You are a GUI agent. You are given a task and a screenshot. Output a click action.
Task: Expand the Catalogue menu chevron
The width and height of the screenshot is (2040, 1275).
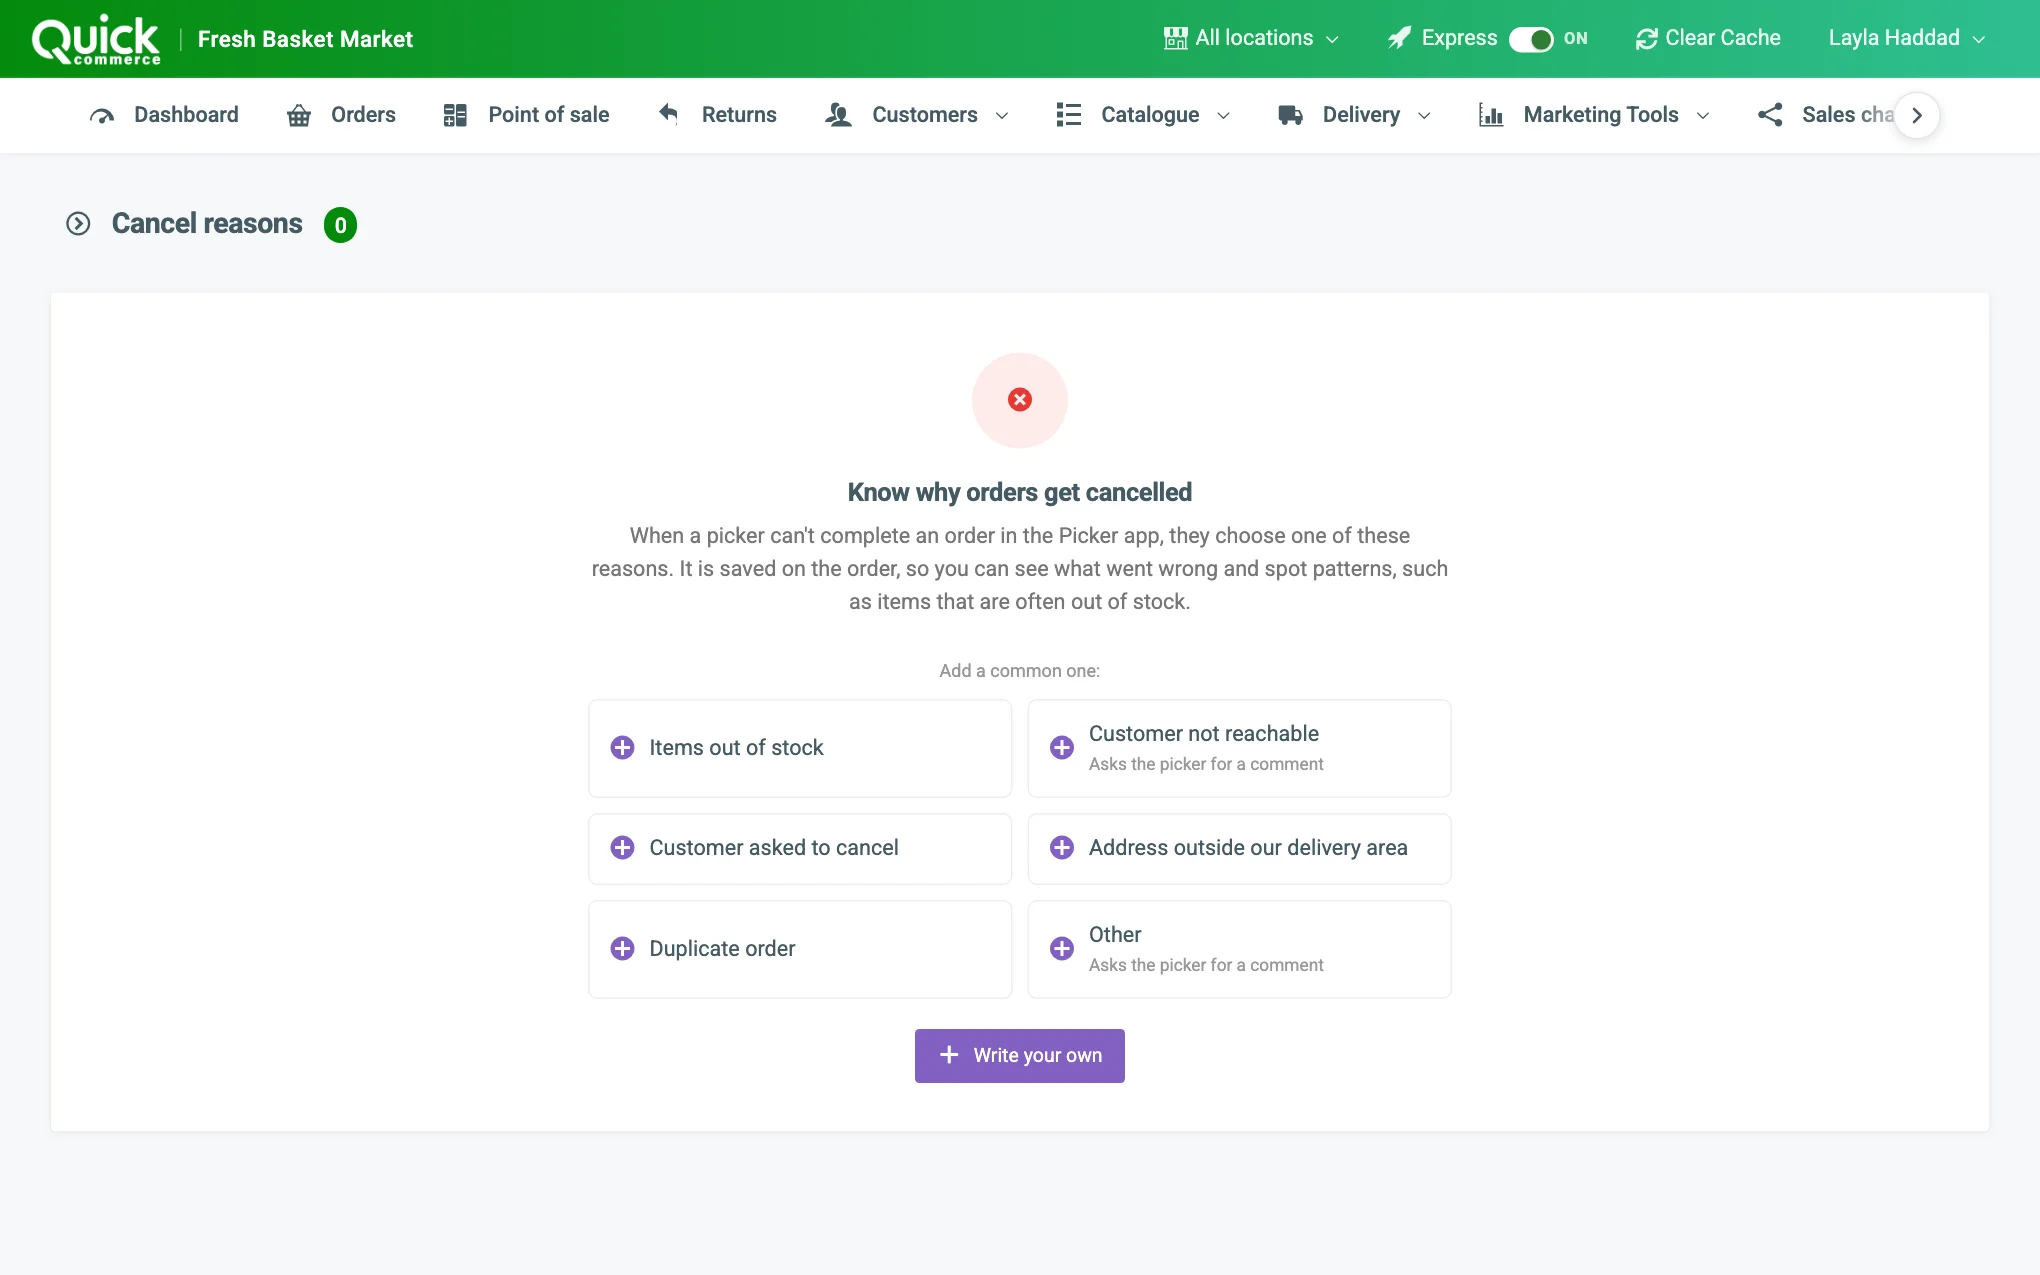pyautogui.click(x=1223, y=116)
